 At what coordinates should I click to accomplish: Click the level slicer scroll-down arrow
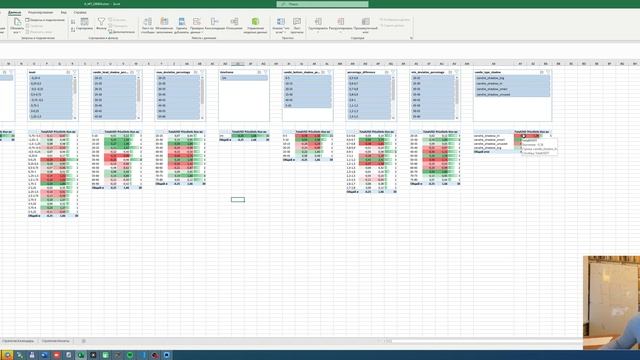75,118
